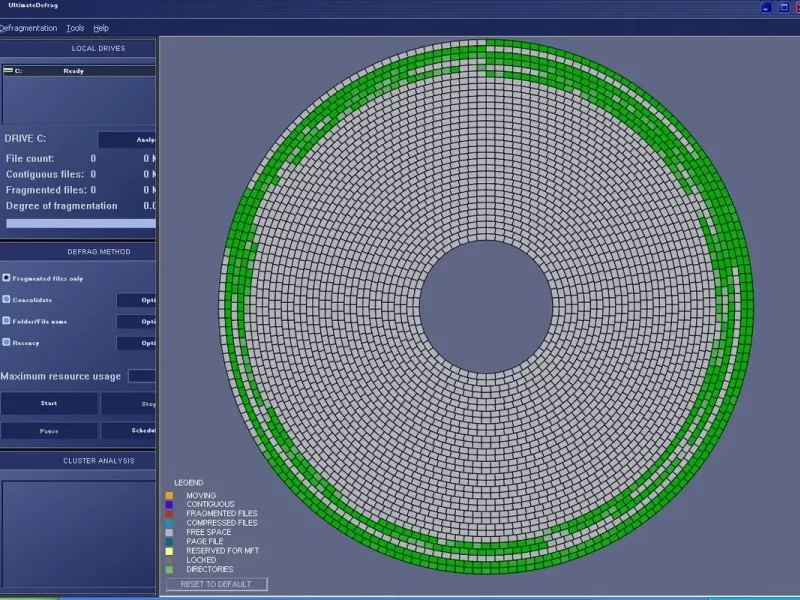The width and height of the screenshot is (800, 600).
Task: Click the Locked legend swatch
Action: pyautogui.click(x=169, y=560)
